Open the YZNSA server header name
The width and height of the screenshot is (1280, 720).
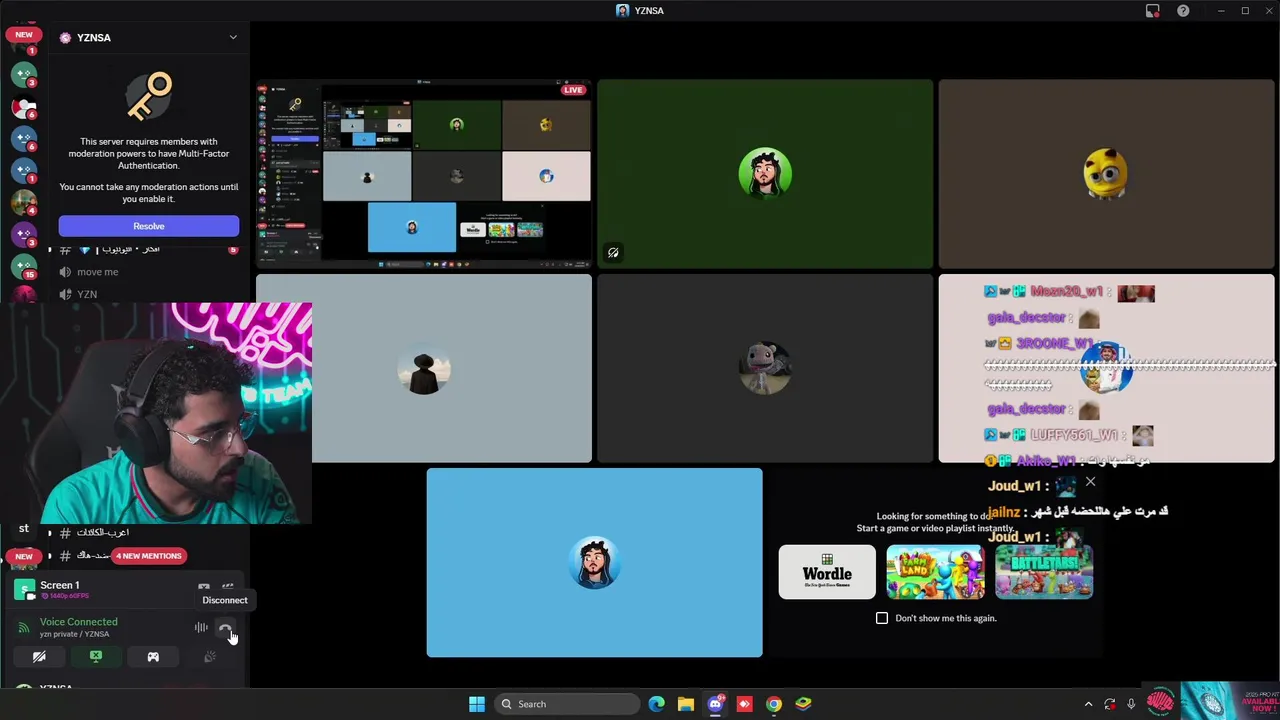pos(94,38)
